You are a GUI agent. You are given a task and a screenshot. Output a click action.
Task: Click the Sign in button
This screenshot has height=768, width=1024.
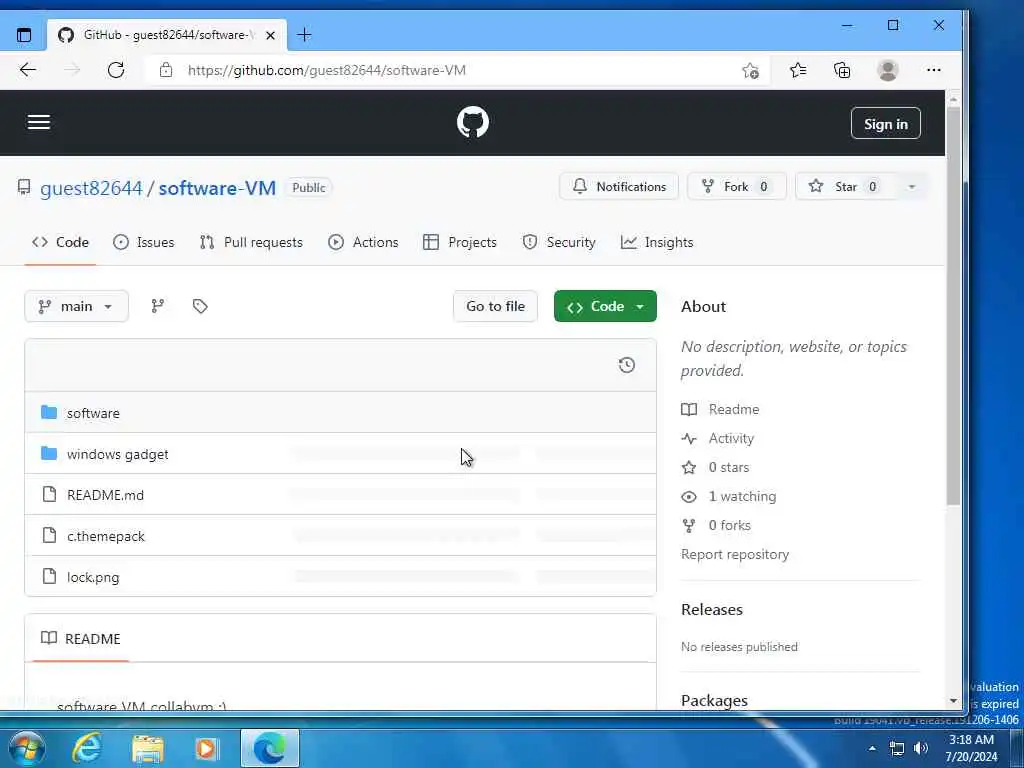click(886, 123)
